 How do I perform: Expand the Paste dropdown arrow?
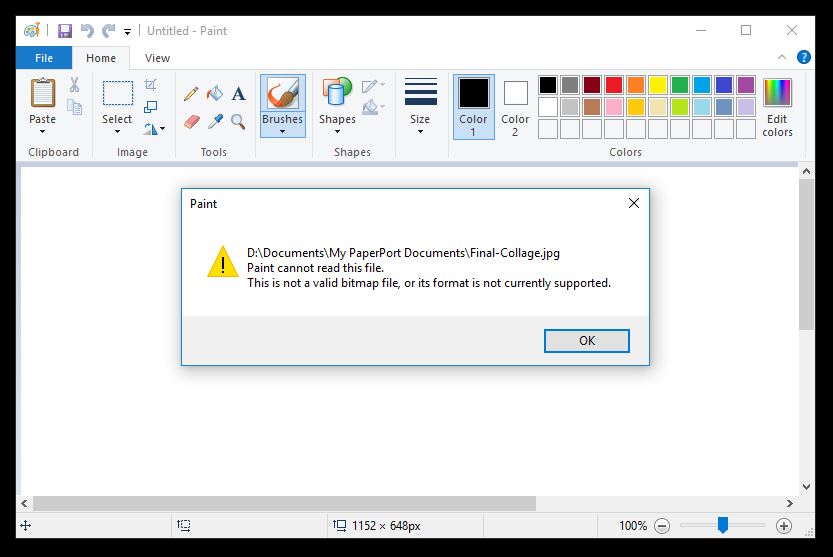click(42, 131)
